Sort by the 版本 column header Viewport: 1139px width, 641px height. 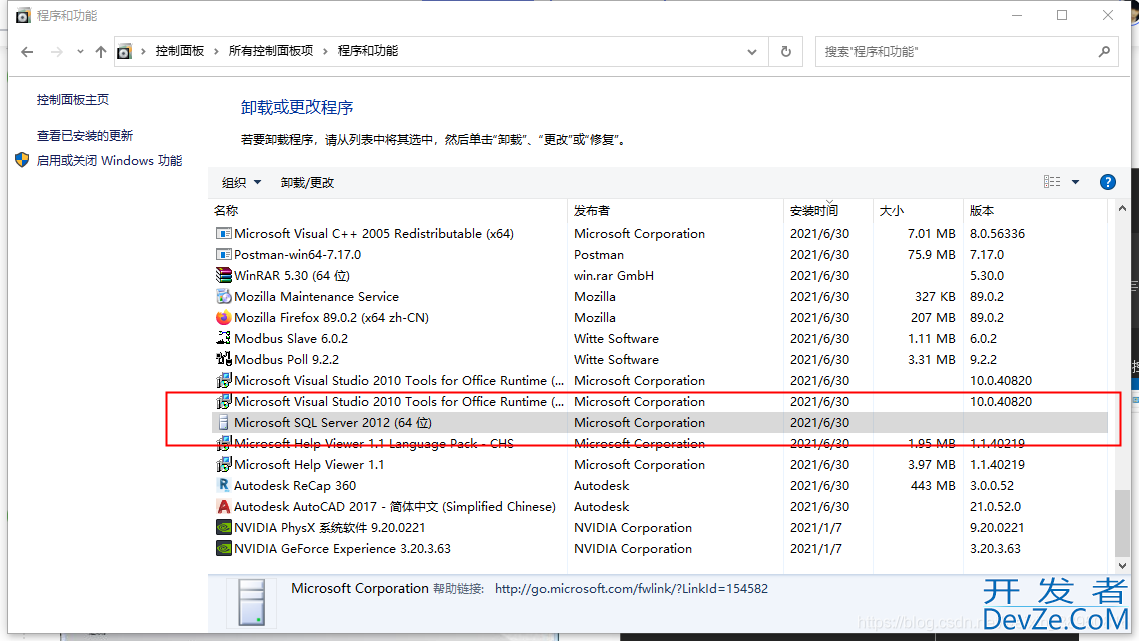(x=981, y=211)
